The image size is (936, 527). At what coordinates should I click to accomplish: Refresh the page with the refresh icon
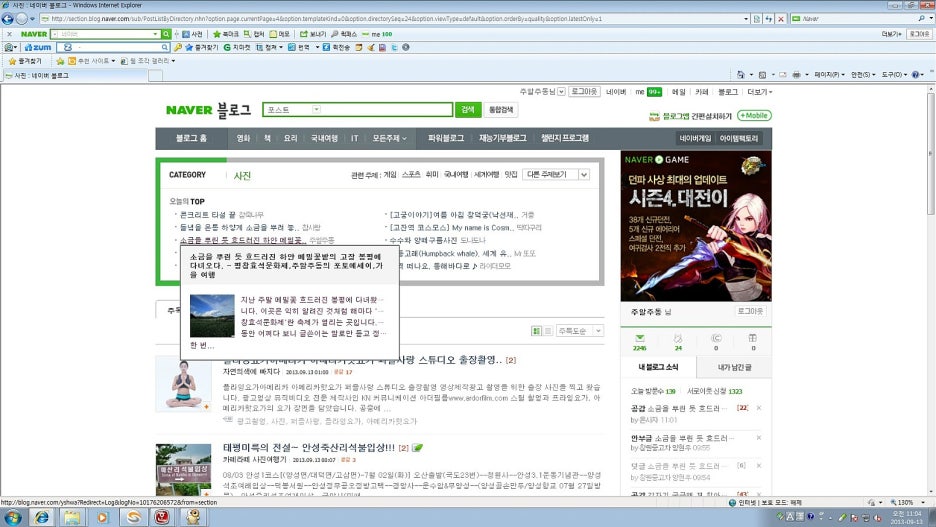769,19
